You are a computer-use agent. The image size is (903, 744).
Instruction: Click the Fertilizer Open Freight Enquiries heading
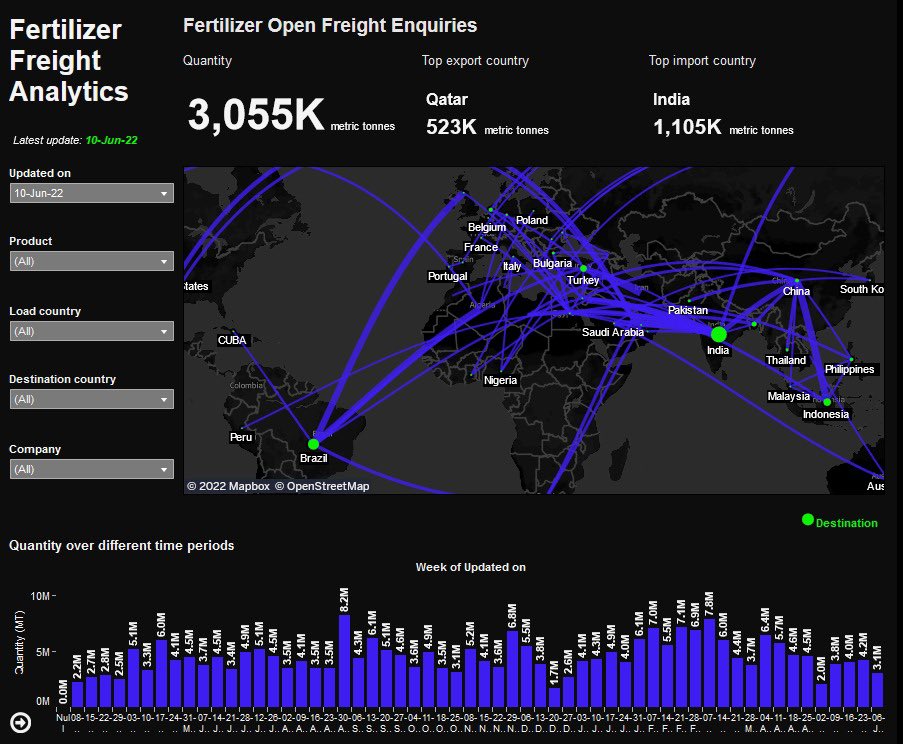click(x=330, y=25)
